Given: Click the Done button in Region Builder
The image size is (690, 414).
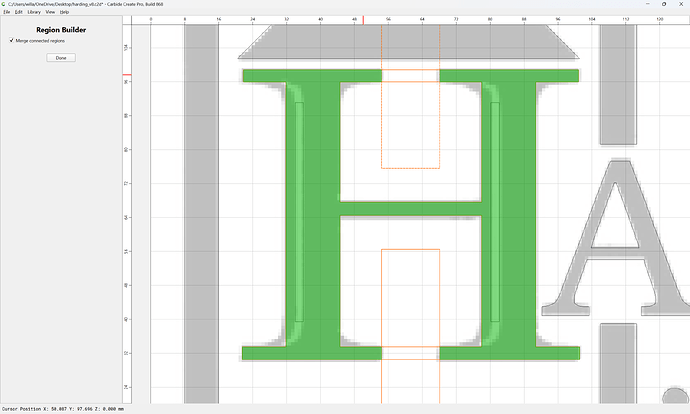Looking at the screenshot, I should coord(61,58).
